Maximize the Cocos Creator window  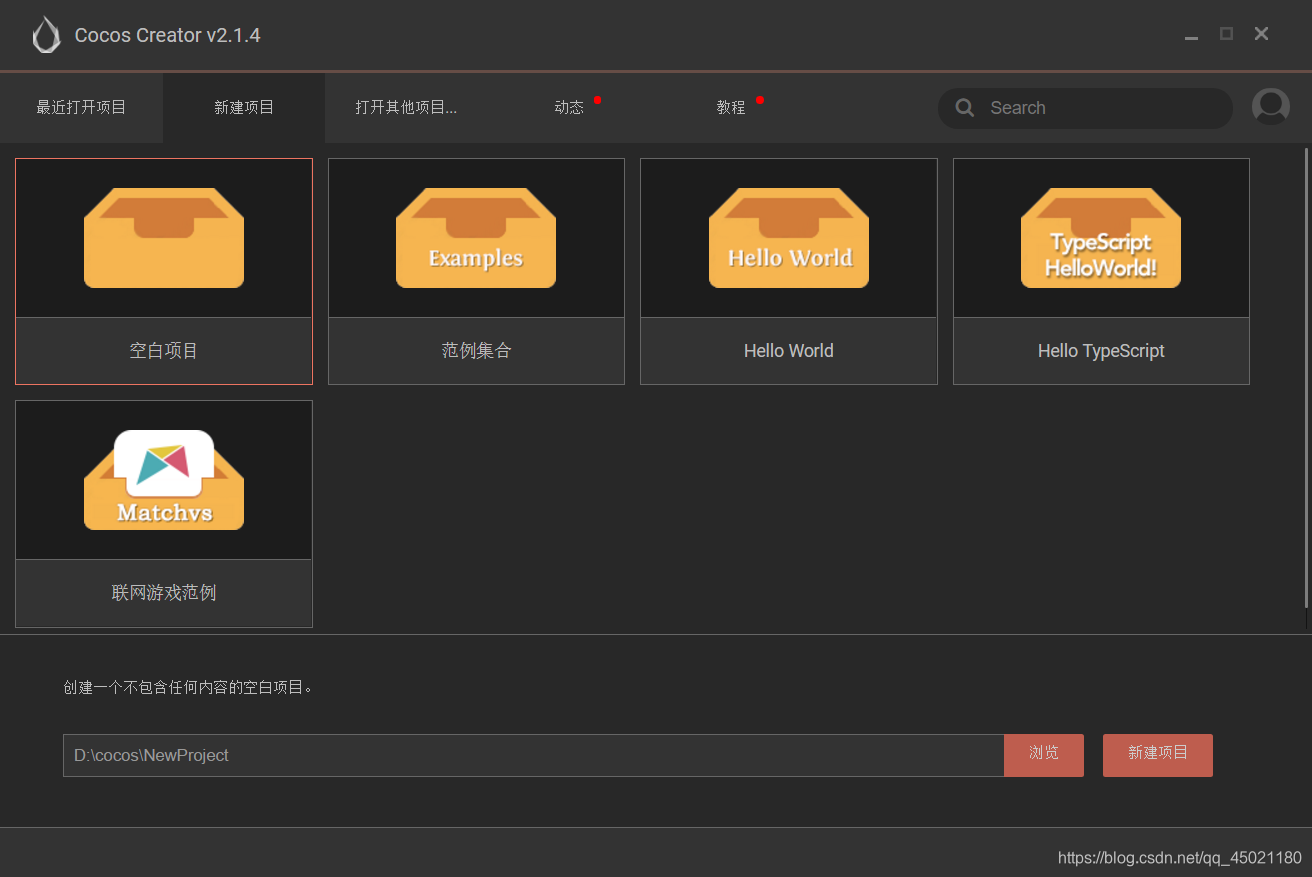[x=1226, y=34]
